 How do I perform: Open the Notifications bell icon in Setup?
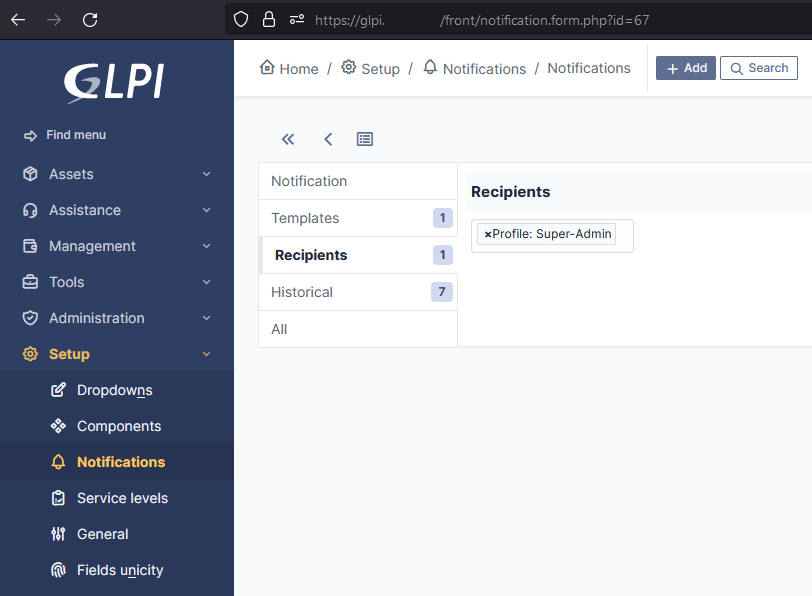click(60, 462)
